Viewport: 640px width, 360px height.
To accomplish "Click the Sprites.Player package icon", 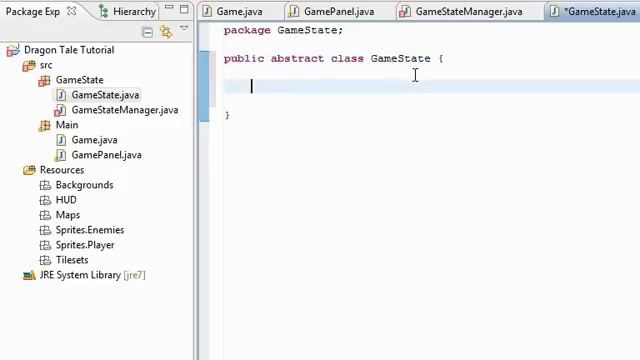I will click(x=45, y=245).
